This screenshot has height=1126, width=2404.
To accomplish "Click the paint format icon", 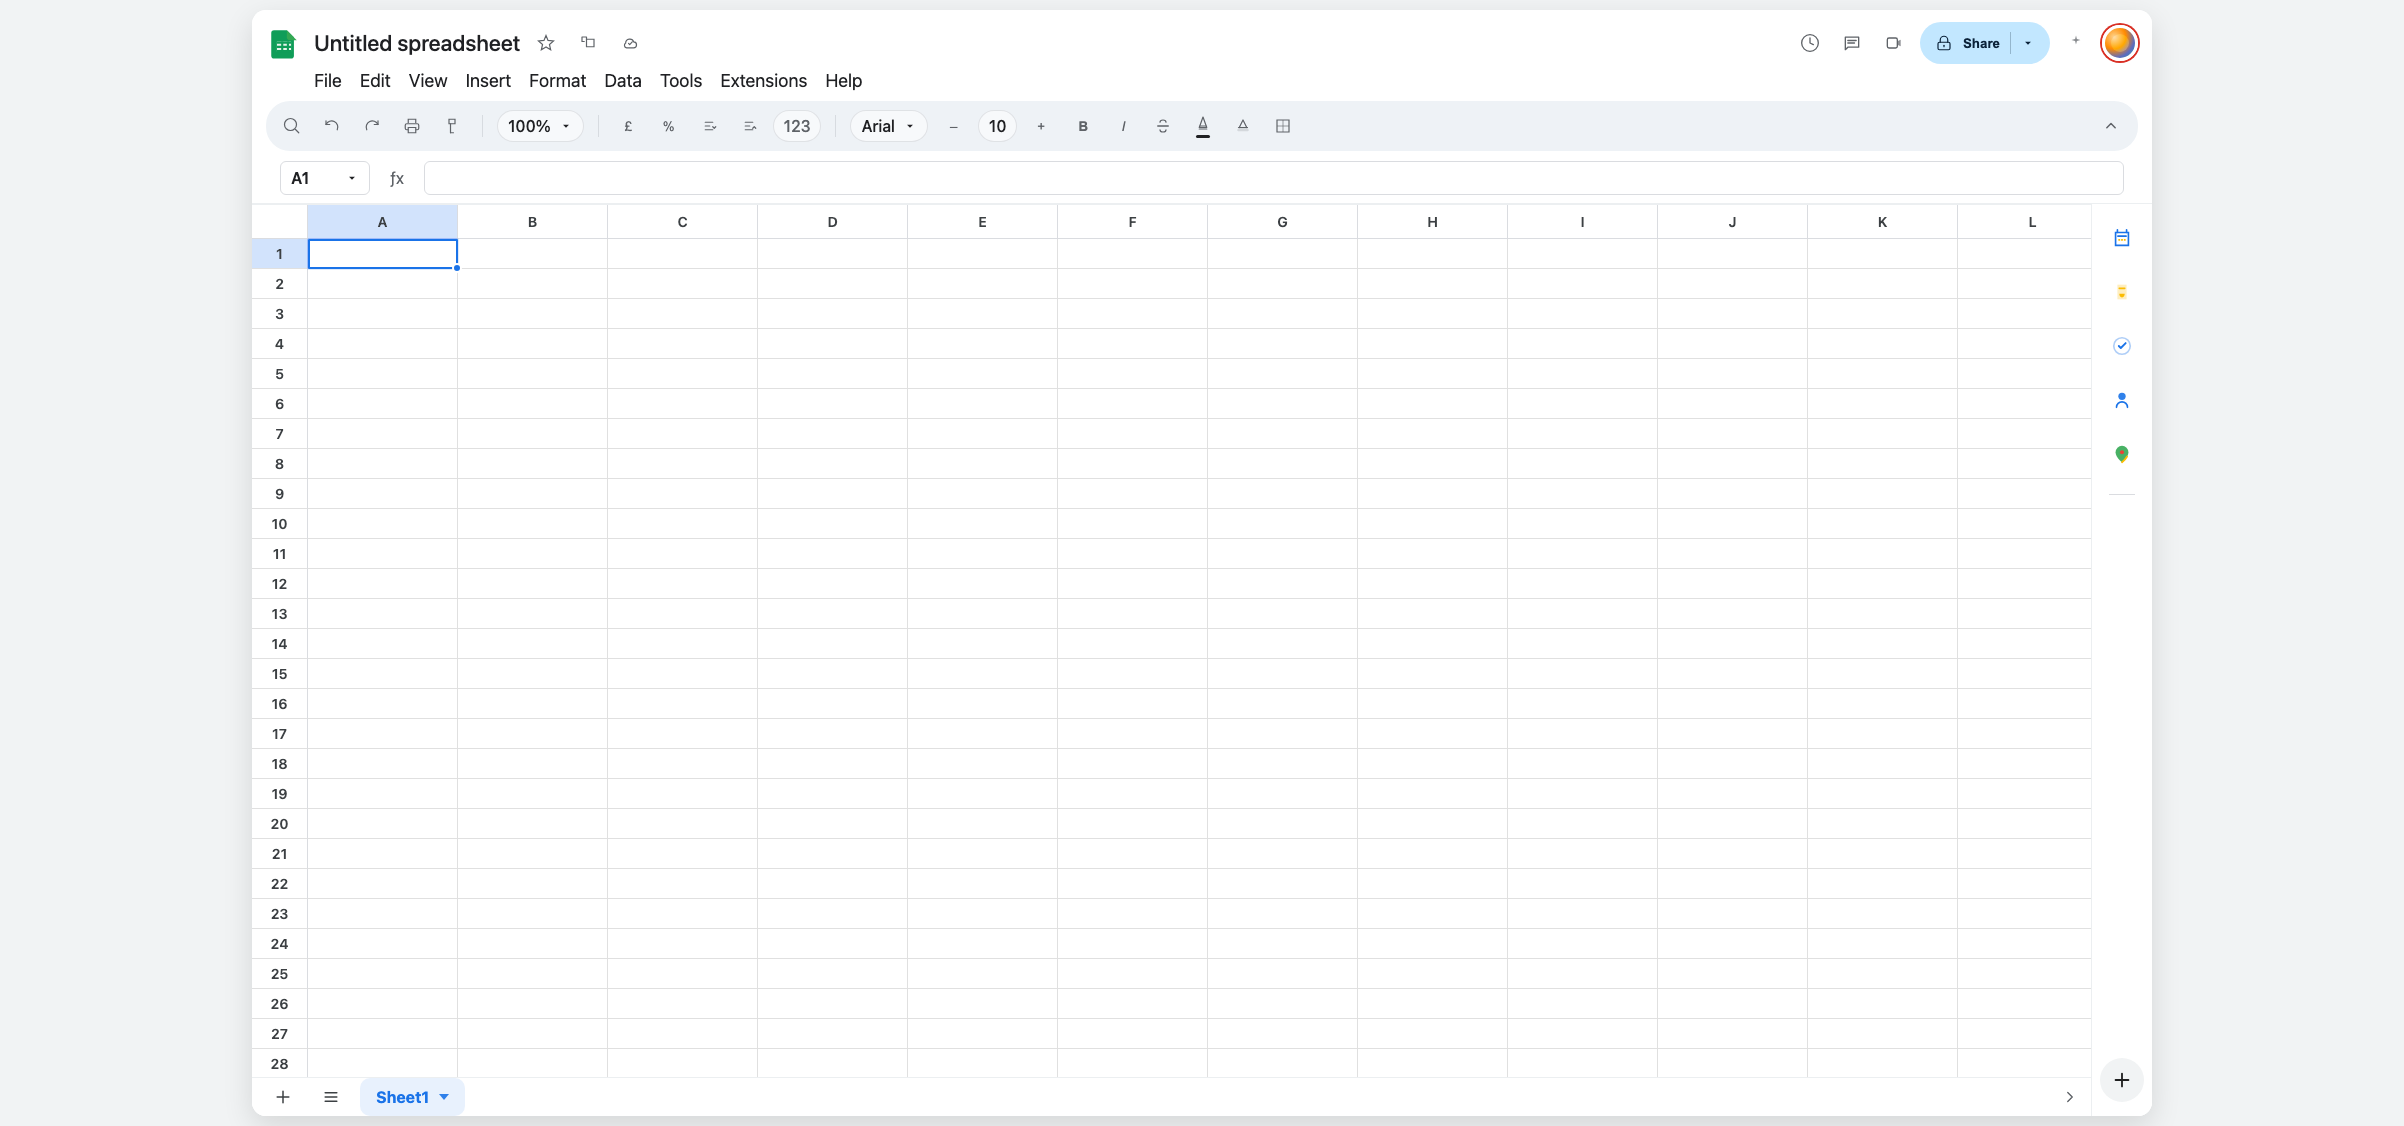I will 452,126.
